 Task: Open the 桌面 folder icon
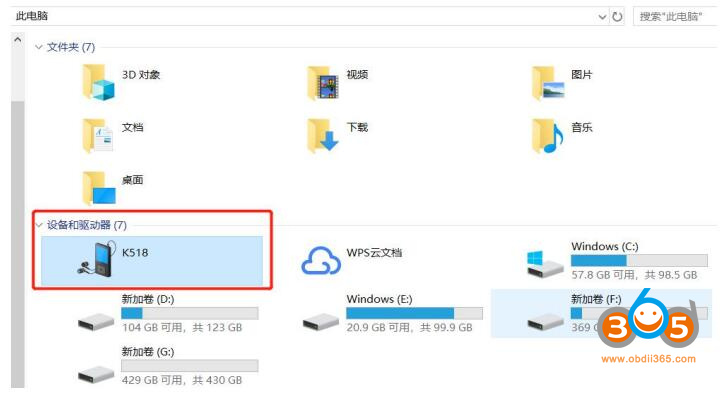[99, 186]
